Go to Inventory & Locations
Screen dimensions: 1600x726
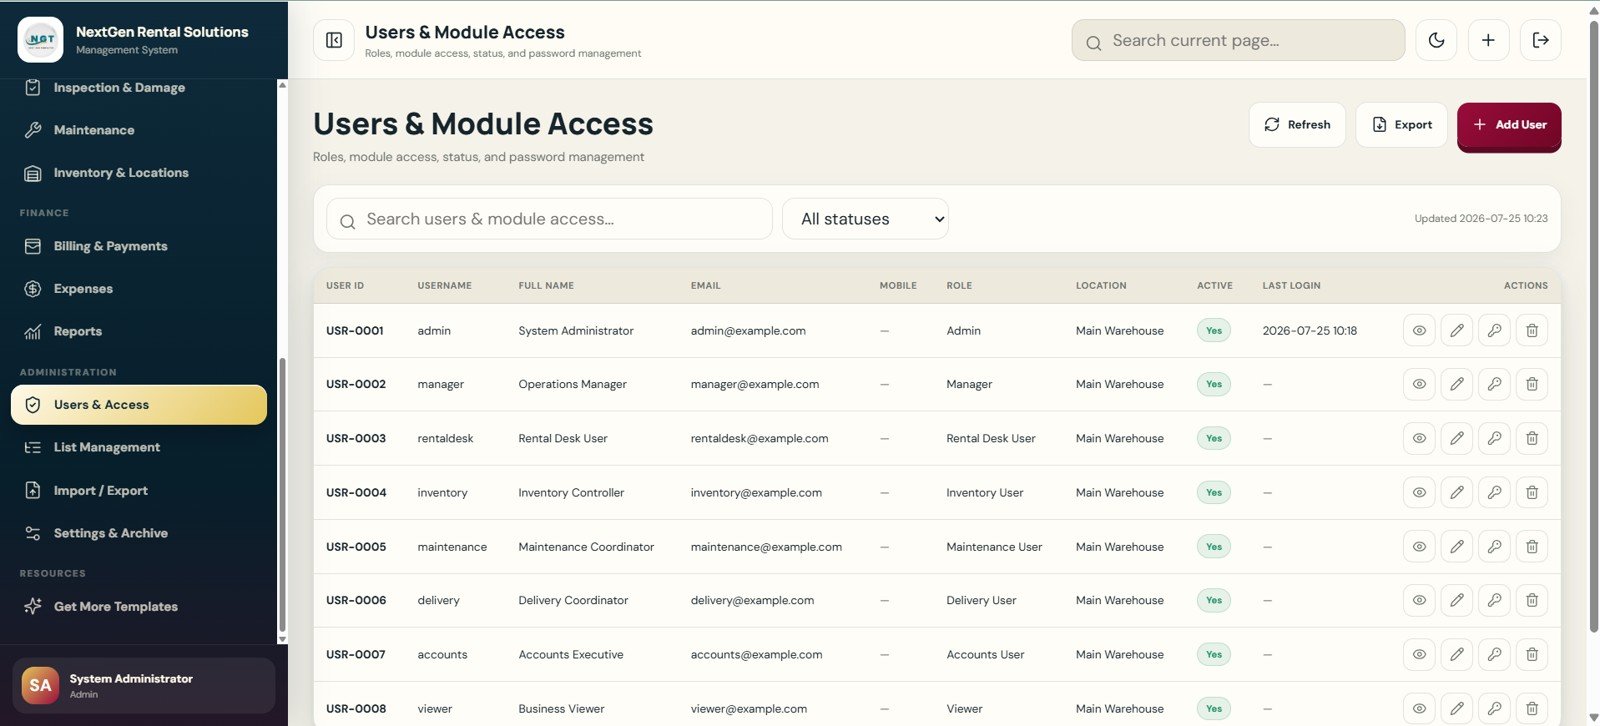coord(139,173)
